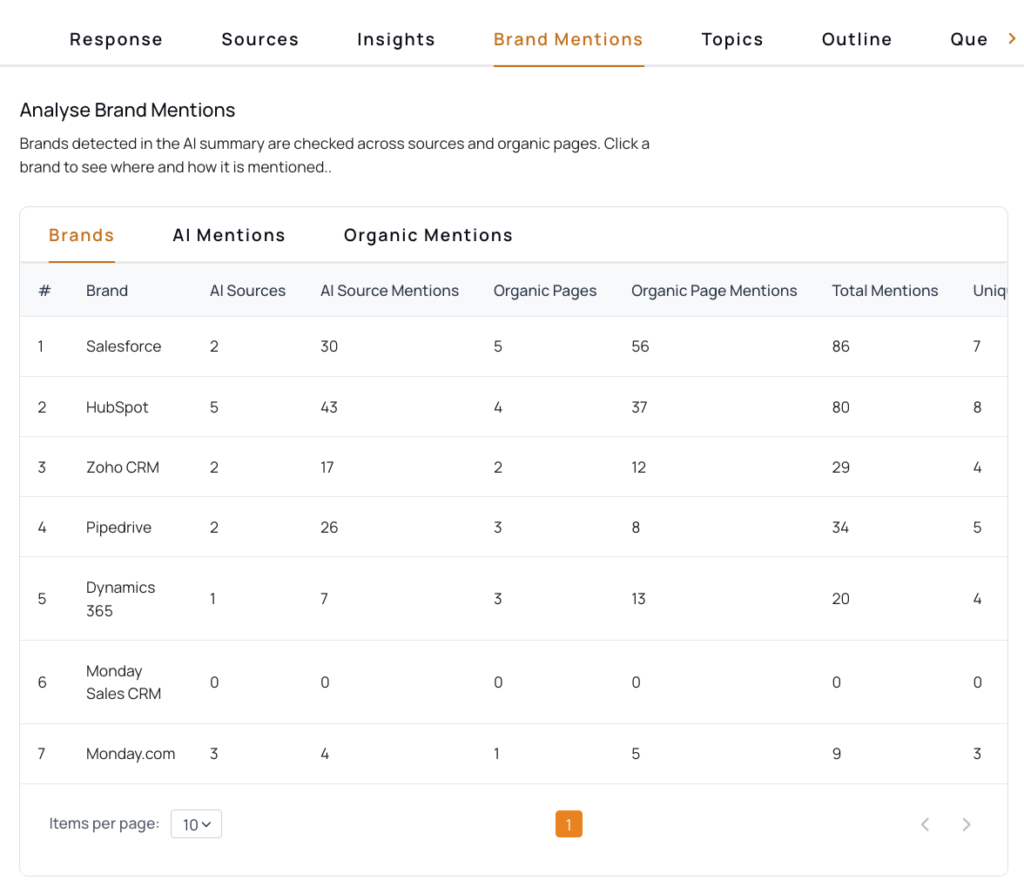
Task: Switch to the Insights tab
Action: click(x=396, y=40)
